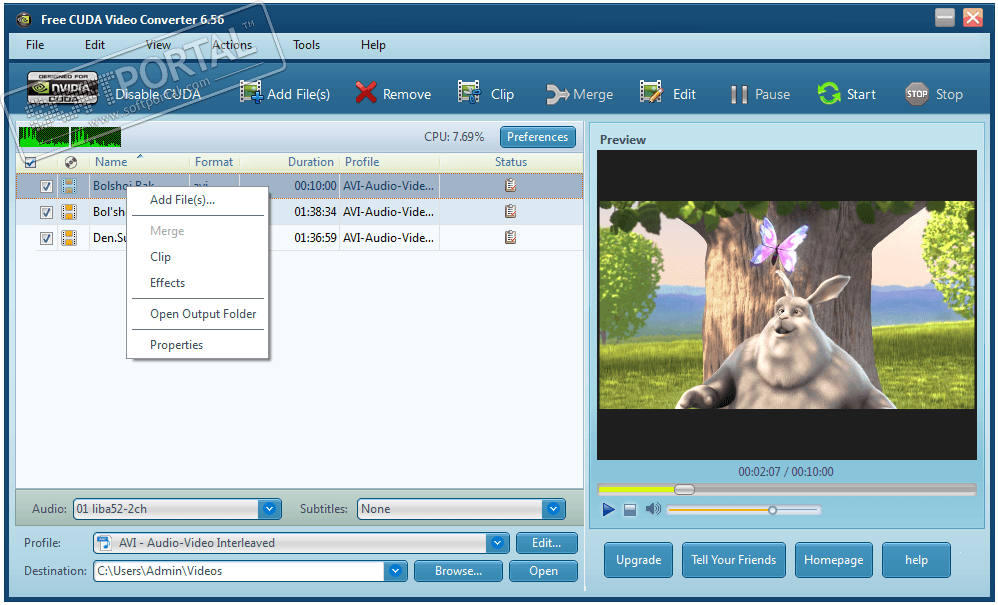Click the Open destination button
This screenshot has height=605, width=998.
(x=544, y=571)
